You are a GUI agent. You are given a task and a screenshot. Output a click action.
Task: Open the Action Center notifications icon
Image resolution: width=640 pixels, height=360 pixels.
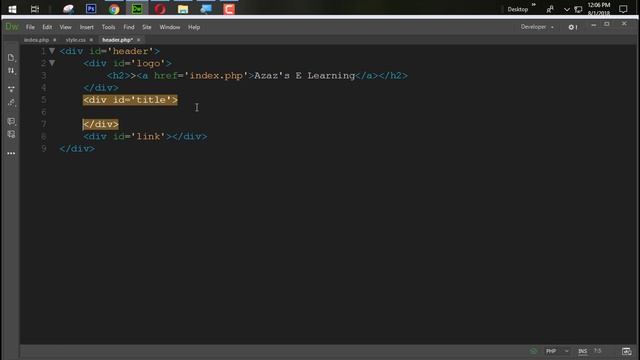click(x=623, y=9)
